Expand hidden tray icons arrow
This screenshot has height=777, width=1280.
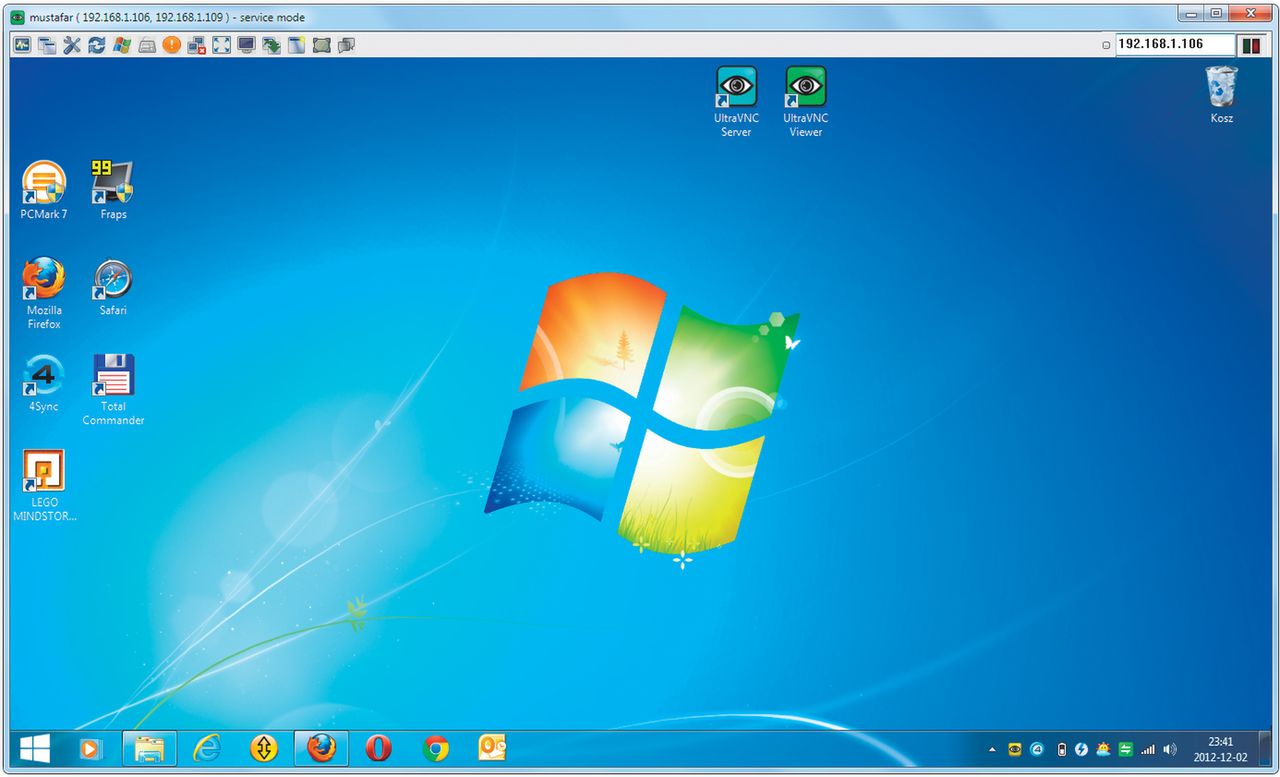point(992,749)
